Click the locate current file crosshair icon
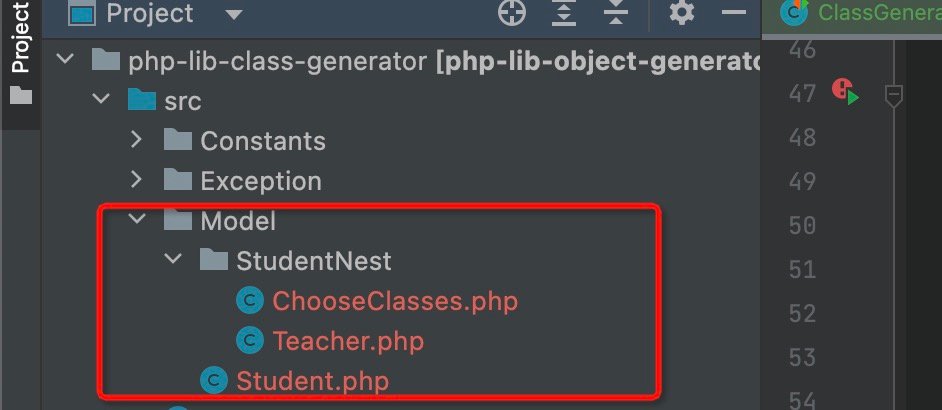Screen dimensions: 942x410 (512, 13)
